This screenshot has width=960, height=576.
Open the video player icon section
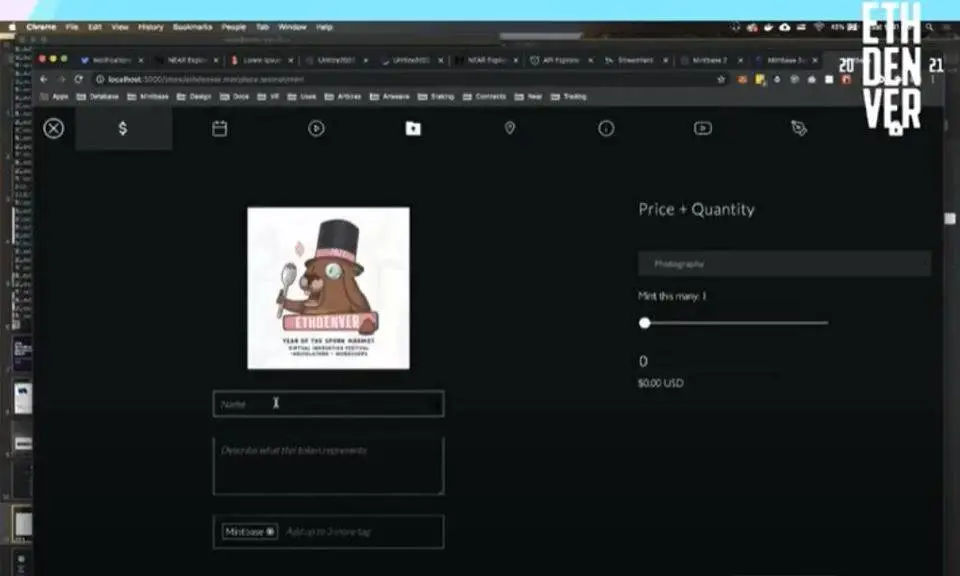tap(703, 128)
